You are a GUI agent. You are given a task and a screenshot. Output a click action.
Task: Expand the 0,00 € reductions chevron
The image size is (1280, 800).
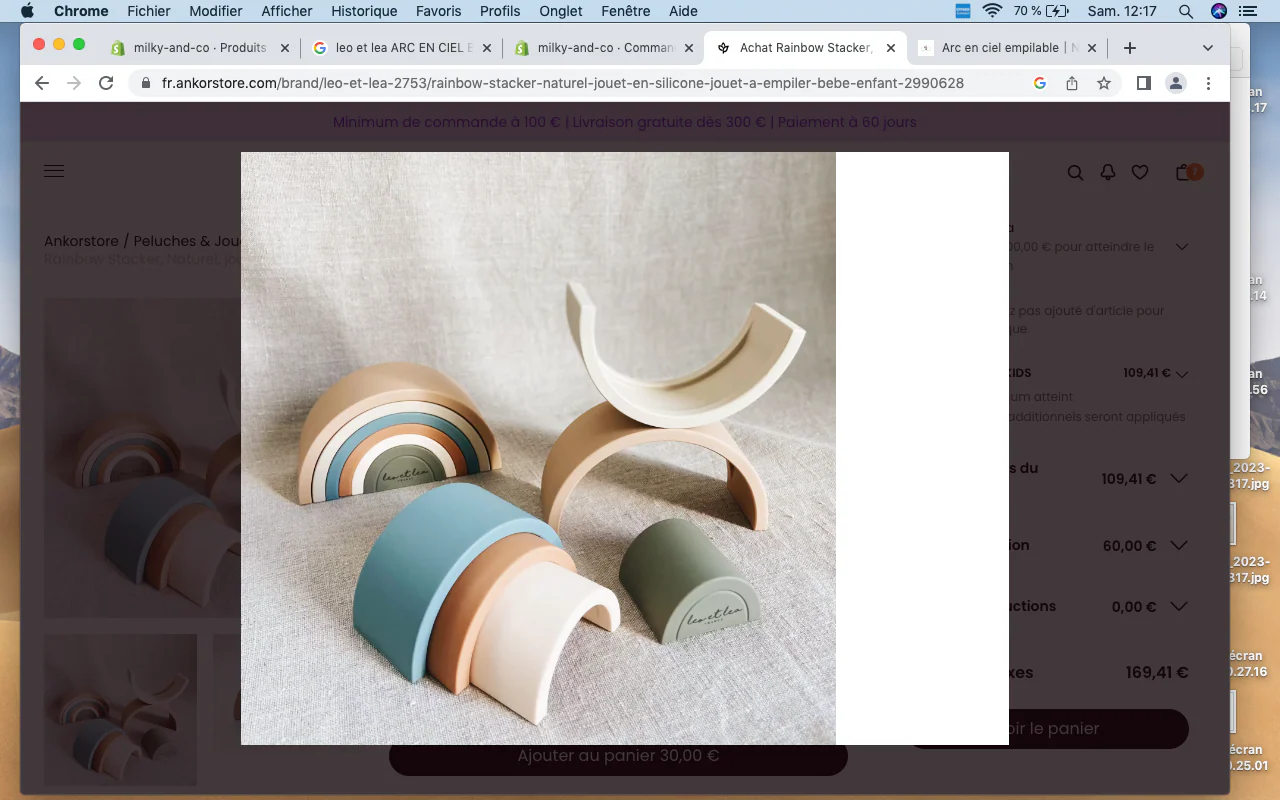pyautogui.click(x=1178, y=607)
